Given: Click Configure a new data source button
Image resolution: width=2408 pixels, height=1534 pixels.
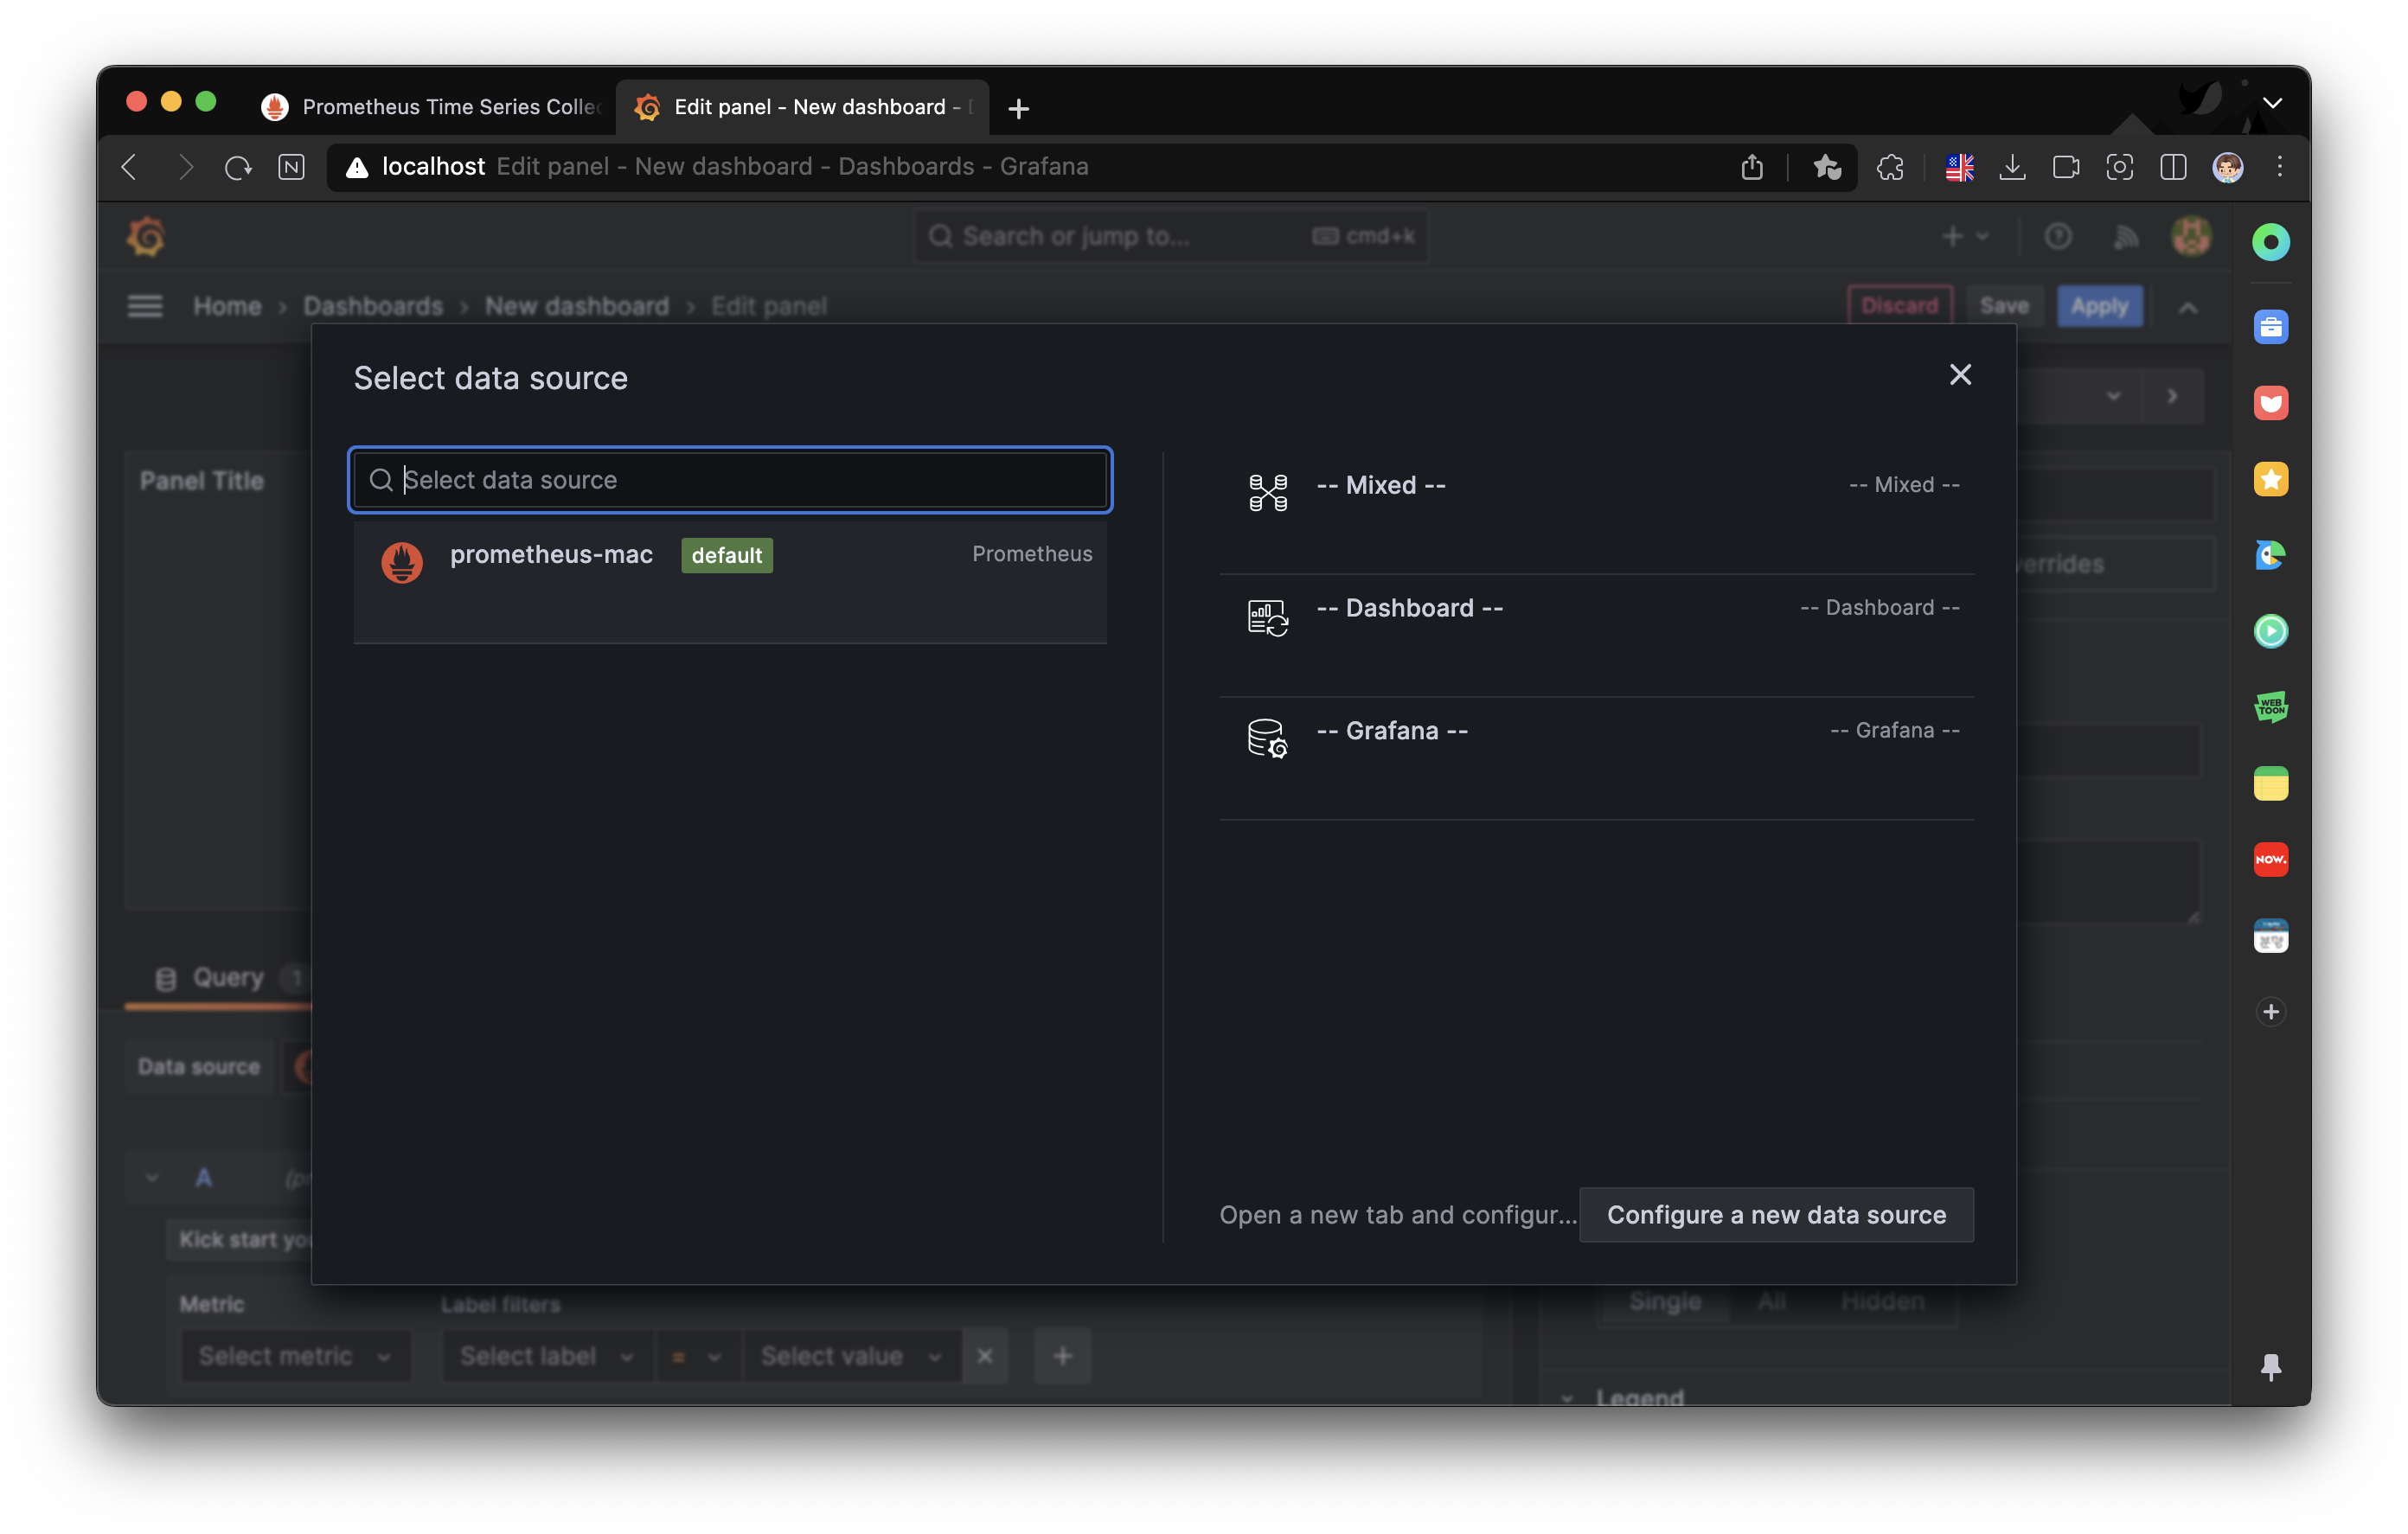Looking at the screenshot, I should coord(1775,1214).
